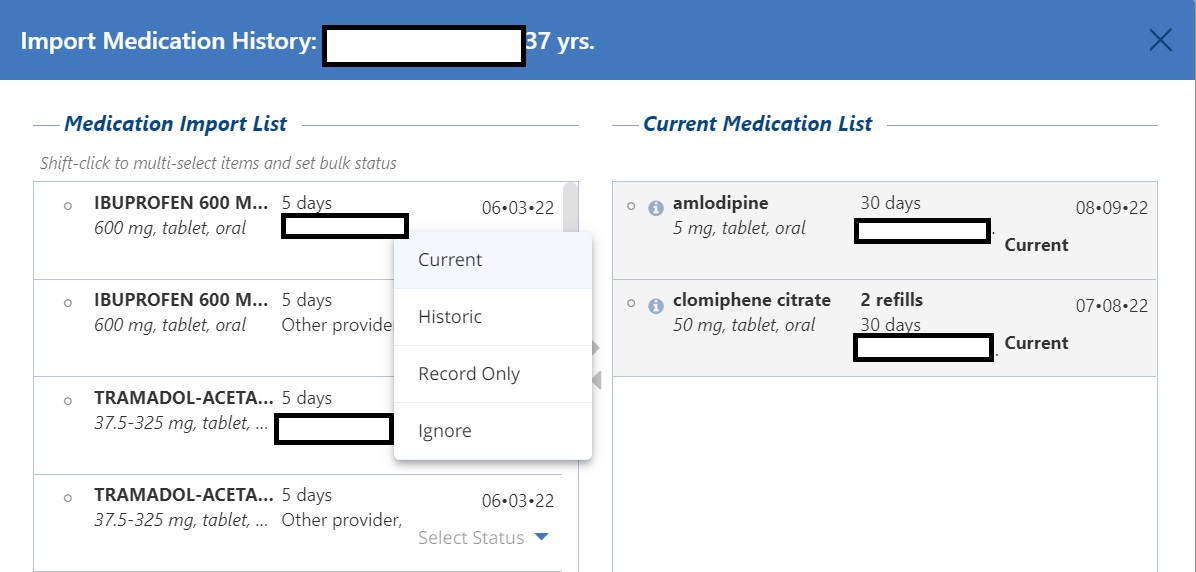This screenshot has width=1196, height=572.
Task: Select the radio circle for amlodipine
Action: click(631, 207)
